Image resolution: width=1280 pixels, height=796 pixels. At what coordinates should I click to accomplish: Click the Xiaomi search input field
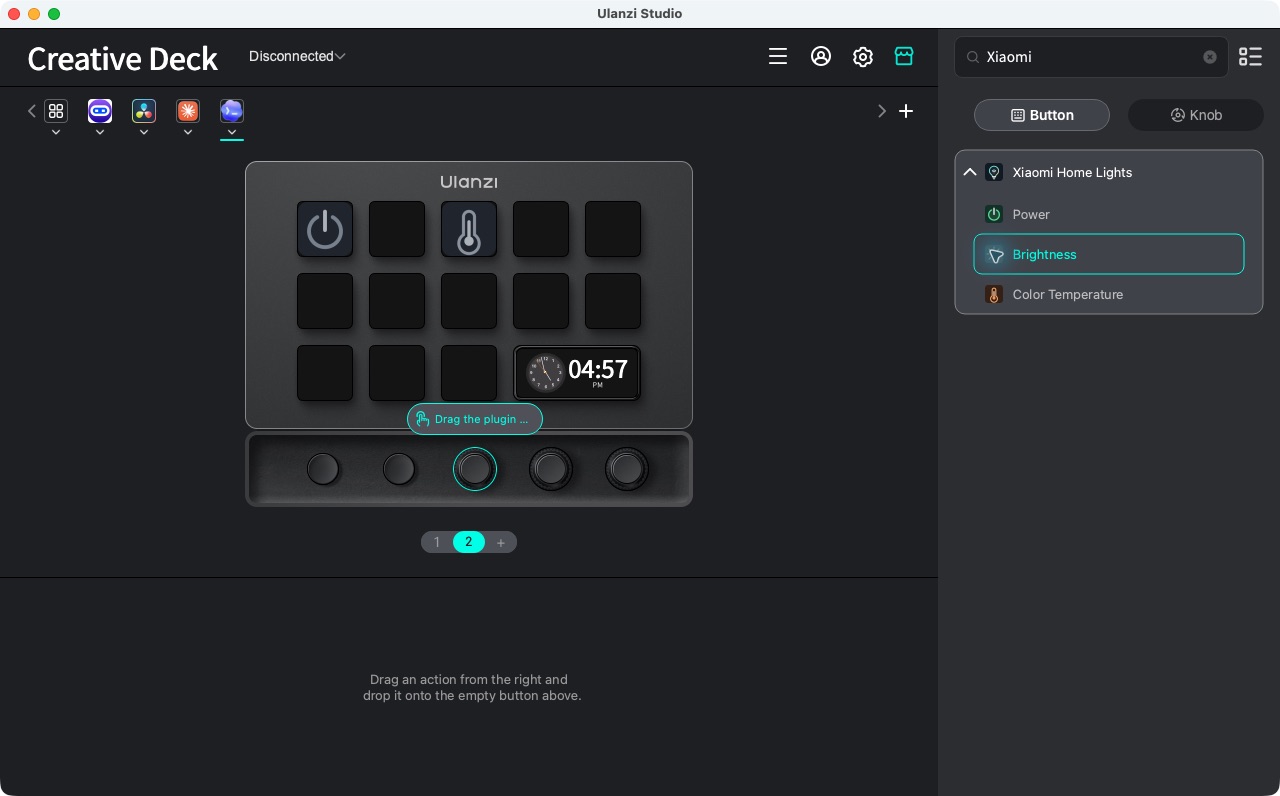coord(1090,57)
